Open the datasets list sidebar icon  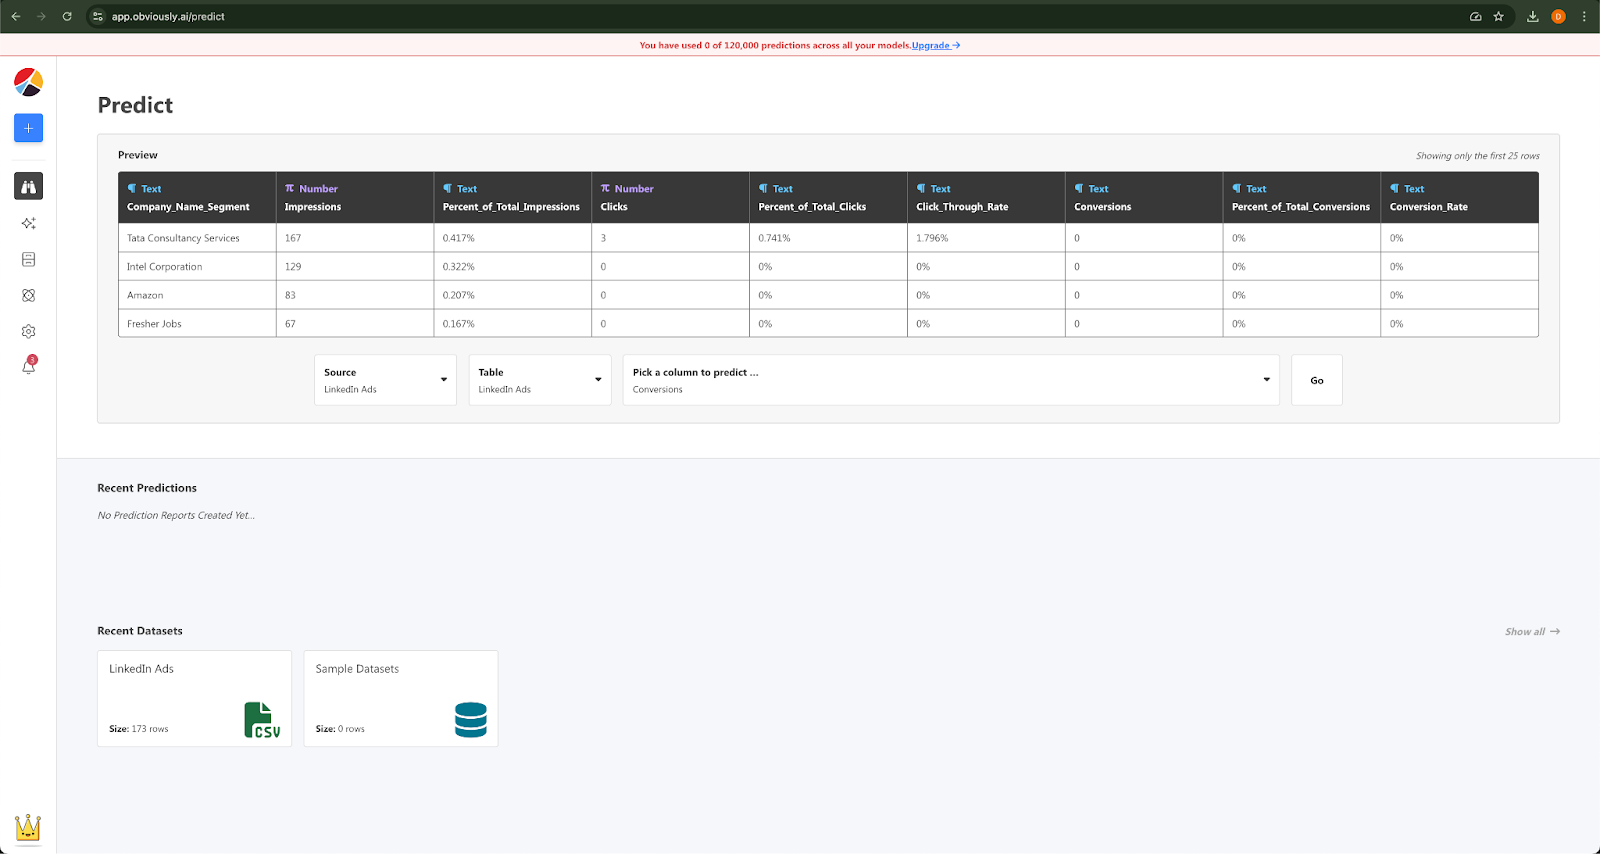tap(28, 259)
